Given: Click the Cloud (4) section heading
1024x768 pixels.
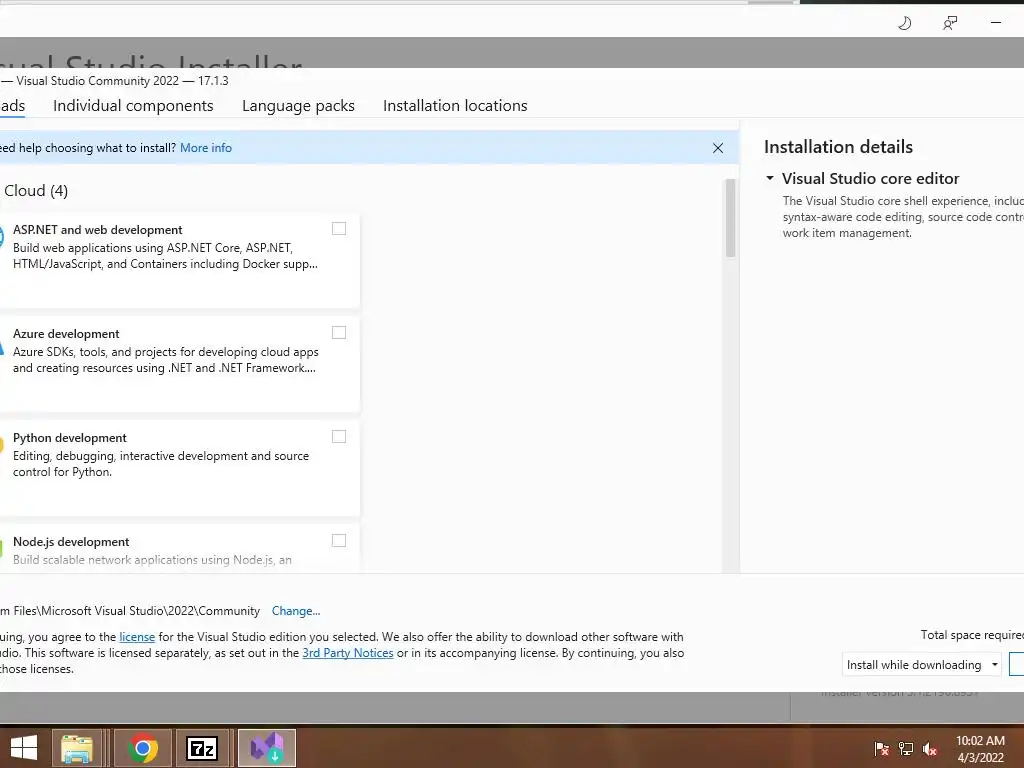Looking at the screenshot, I should 36,191.
